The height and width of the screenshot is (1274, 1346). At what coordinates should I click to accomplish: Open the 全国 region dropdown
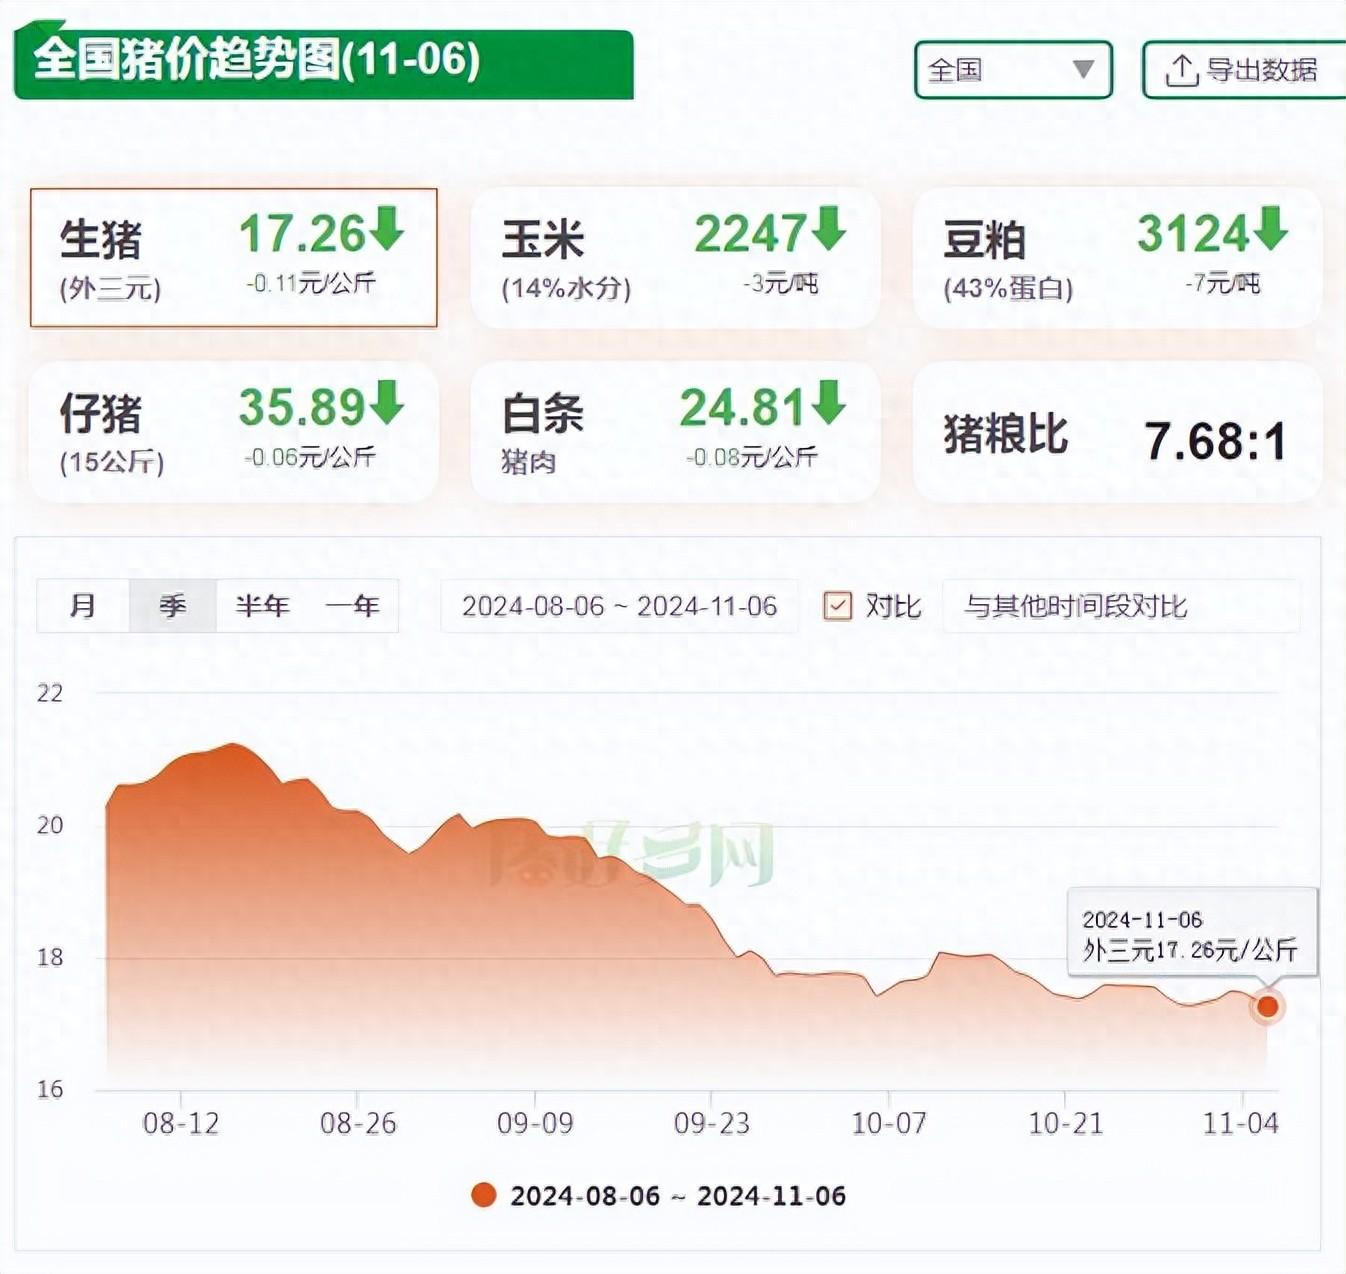[1013, 70]
